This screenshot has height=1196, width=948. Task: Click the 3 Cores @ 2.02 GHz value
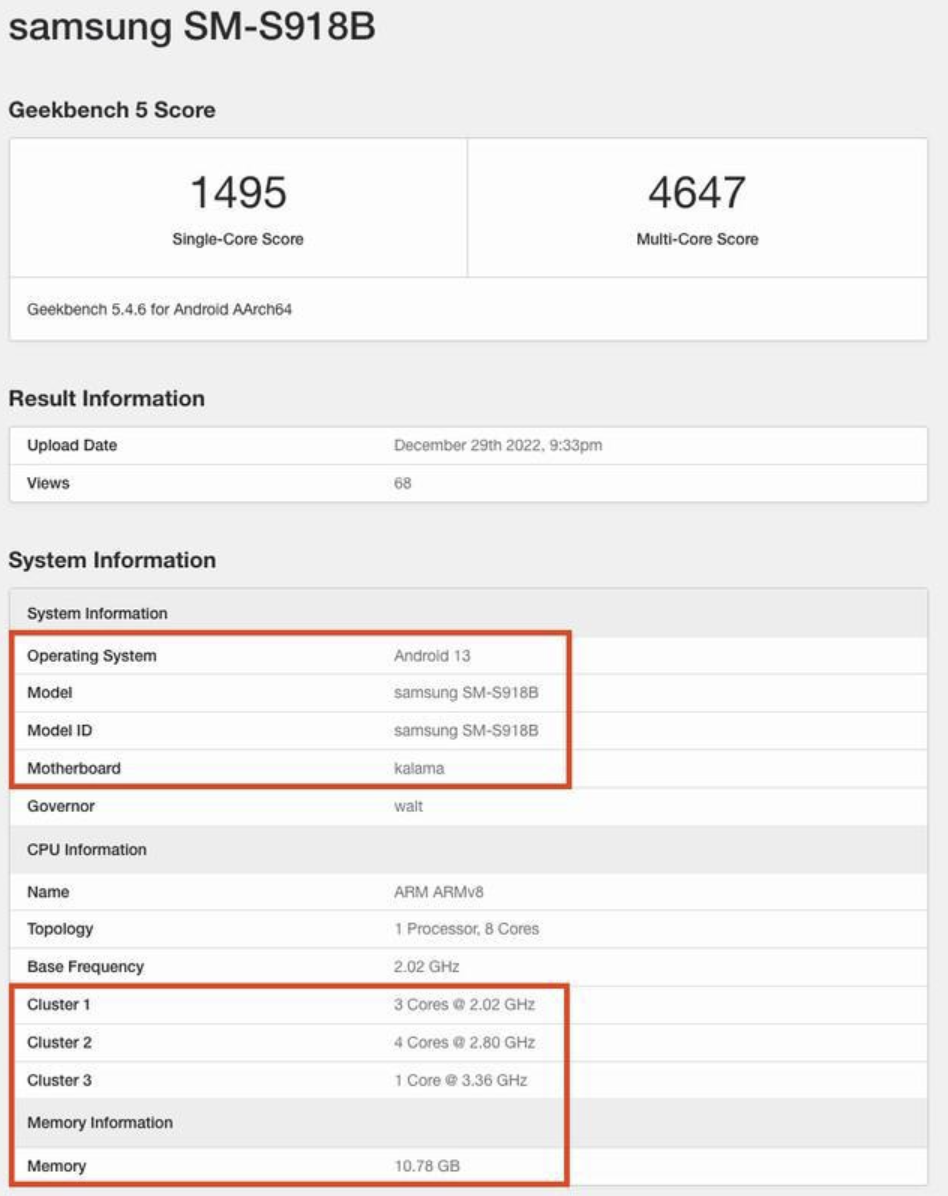[464, 1005]
